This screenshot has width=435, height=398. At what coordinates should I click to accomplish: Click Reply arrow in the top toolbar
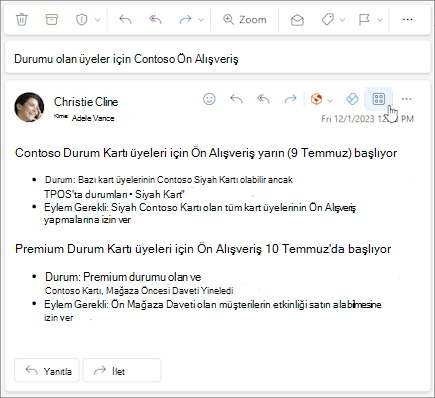[125, 20]
